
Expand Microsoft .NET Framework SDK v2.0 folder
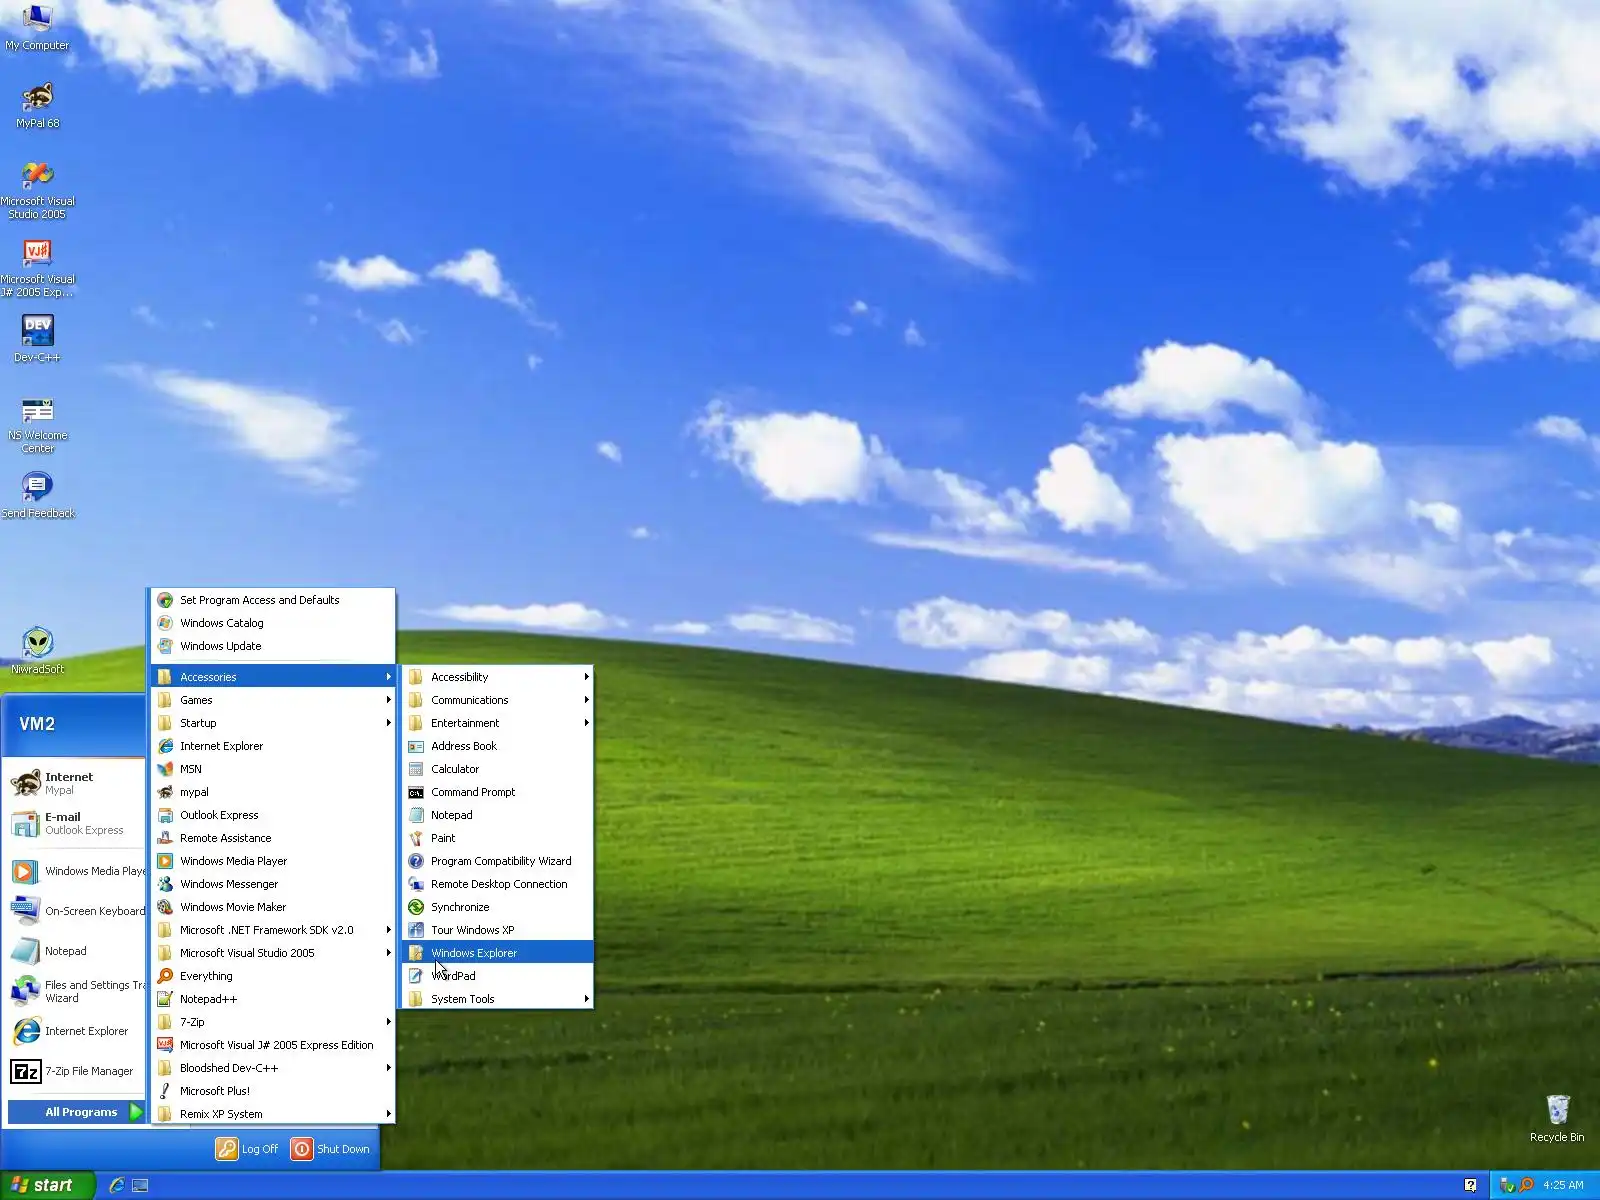(272, 930)
